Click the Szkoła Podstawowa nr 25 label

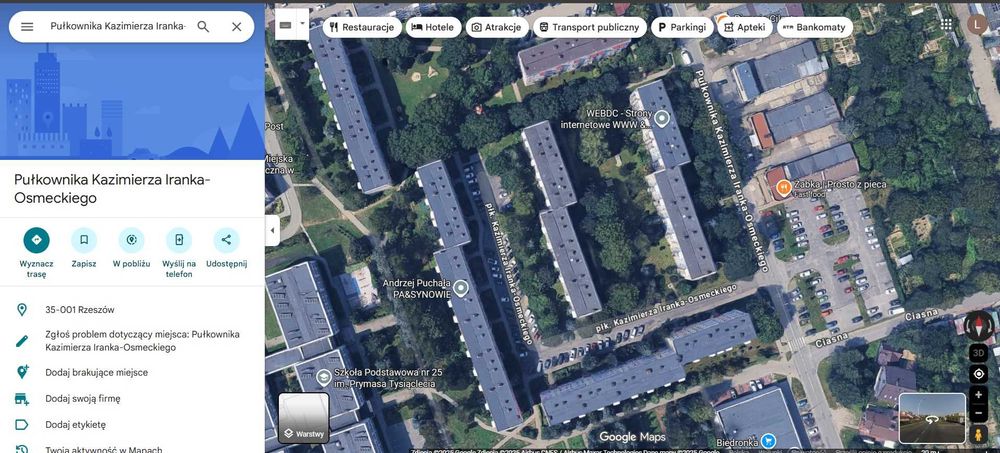click(388, 378)
